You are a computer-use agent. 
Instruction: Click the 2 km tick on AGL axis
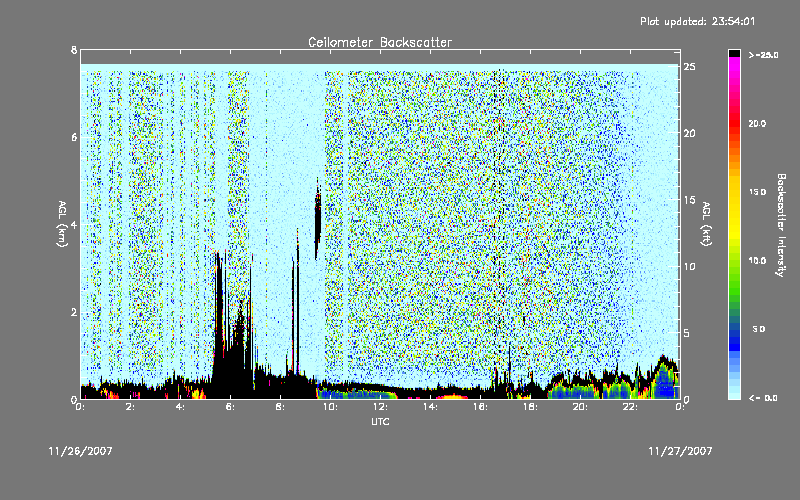click(74, 312)
